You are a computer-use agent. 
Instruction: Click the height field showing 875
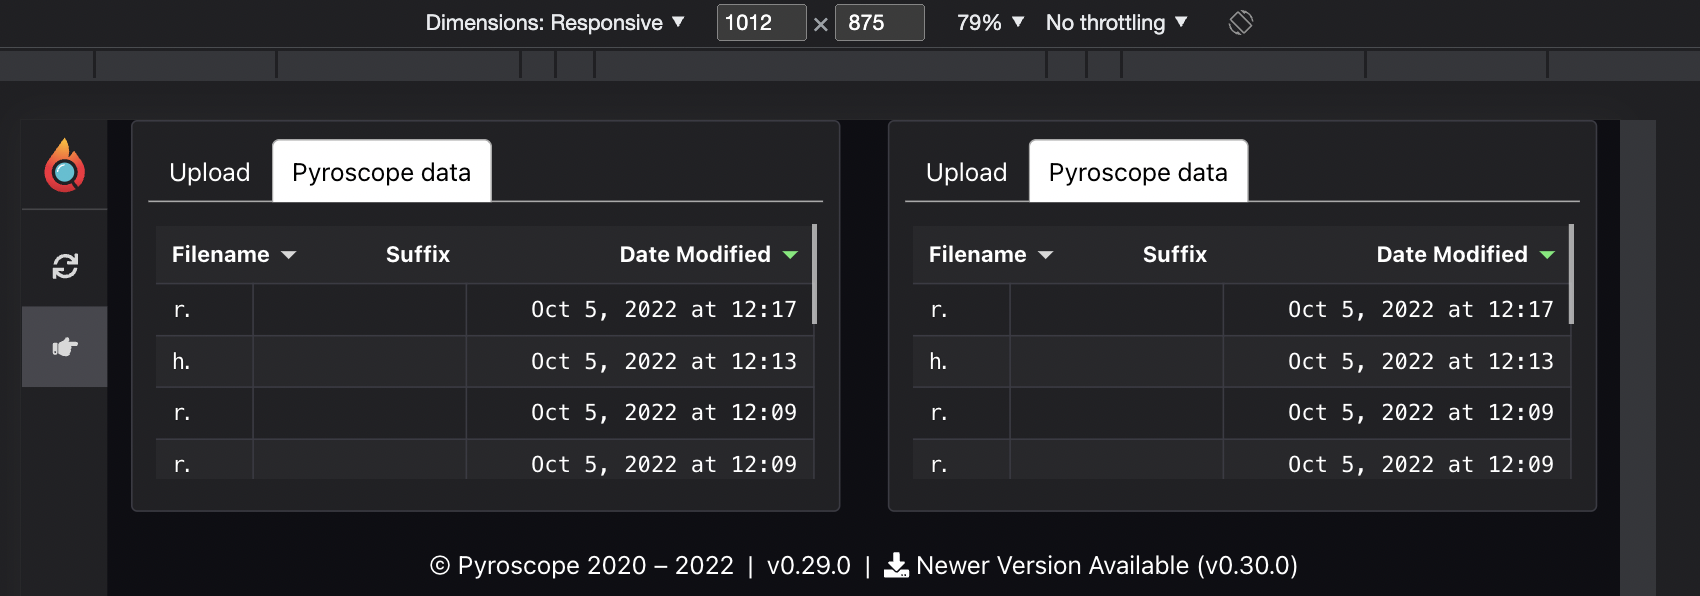tap(879, 22)
